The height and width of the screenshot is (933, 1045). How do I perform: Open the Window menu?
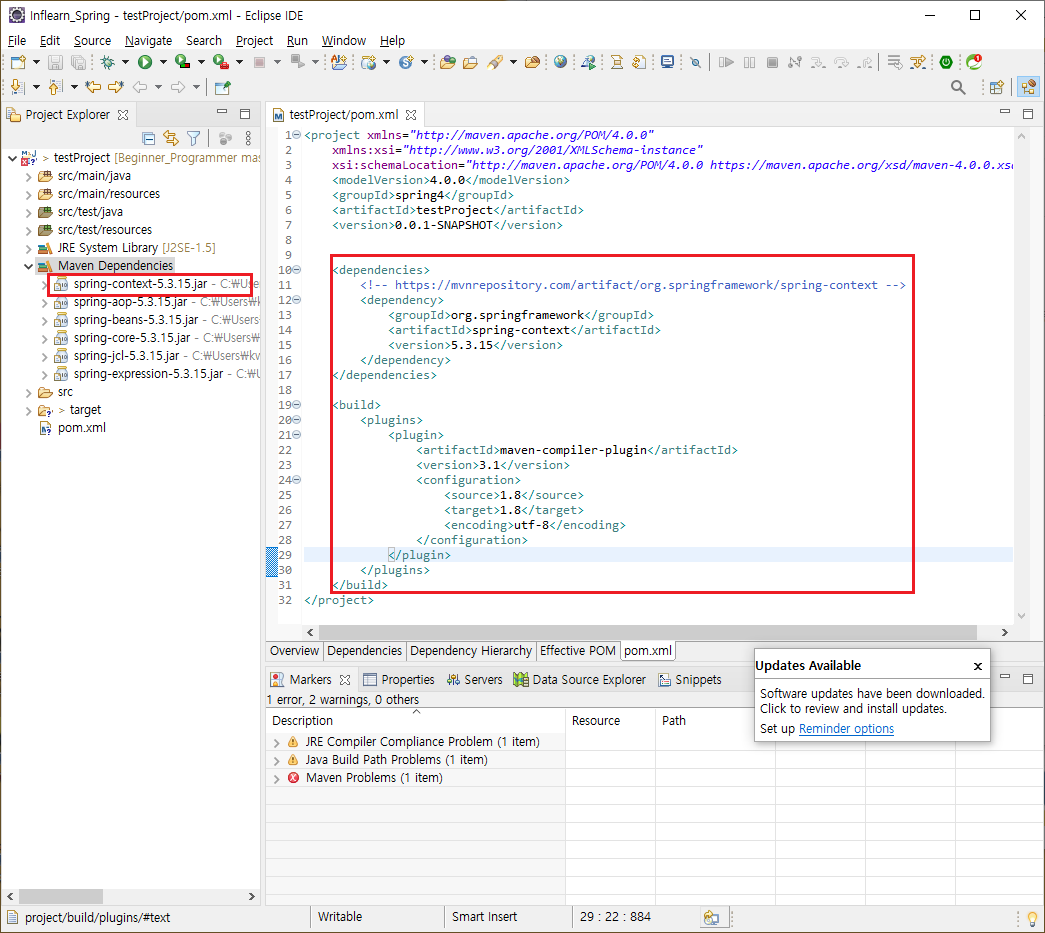[343, 41]
